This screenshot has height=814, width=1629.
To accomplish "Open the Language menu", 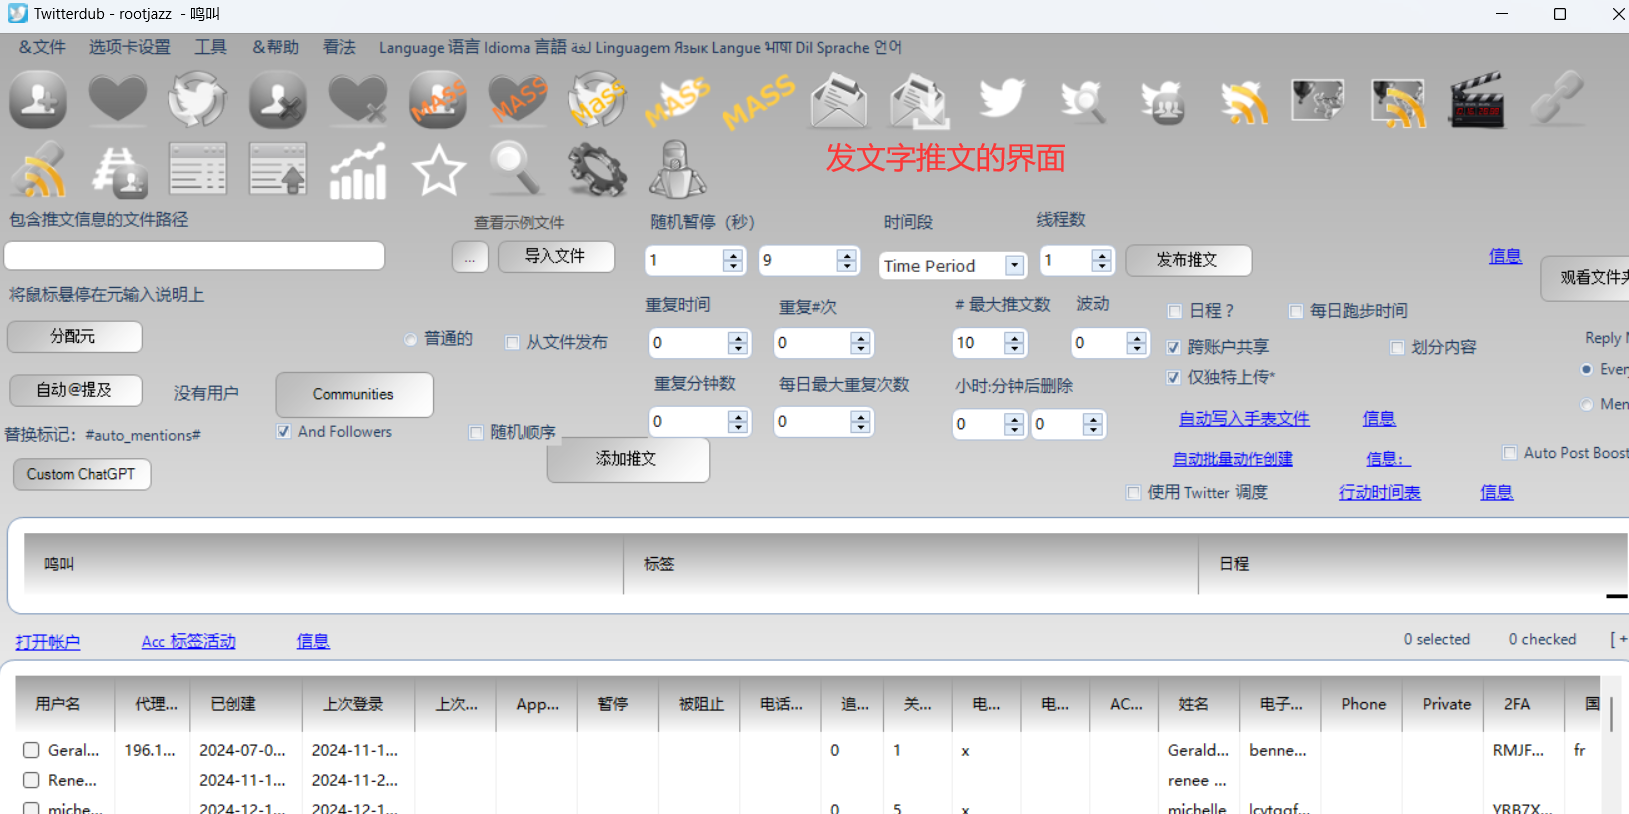I will pos(640,47).
